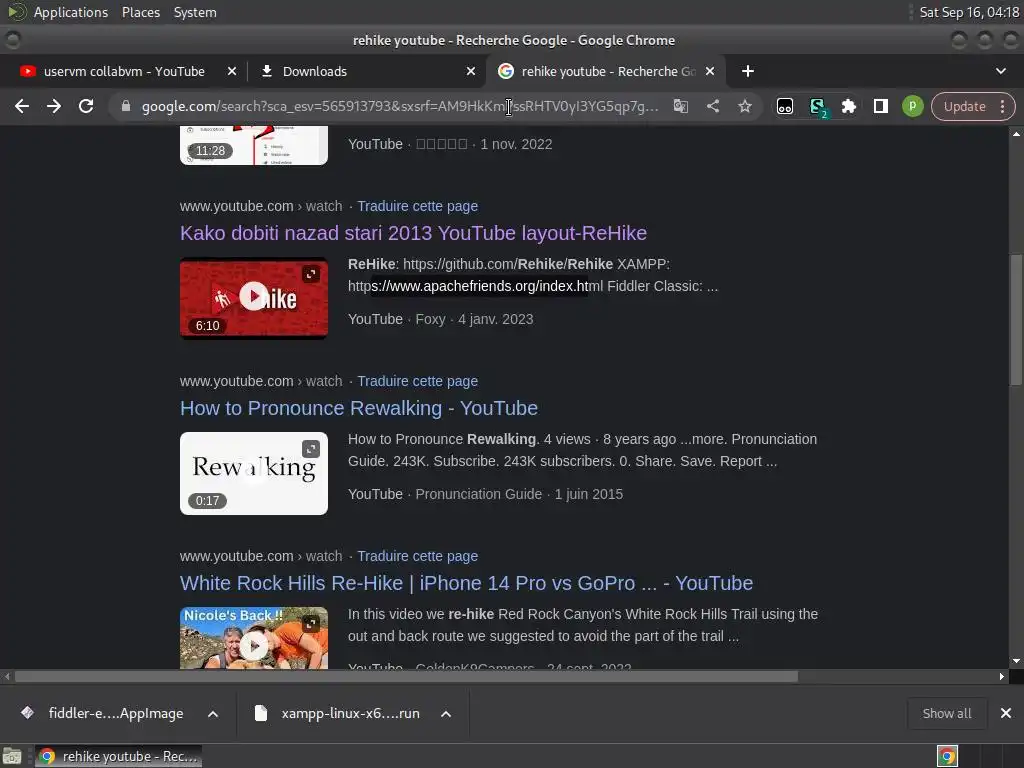Viewport: 1024px width, 768px height.
Task: Click the address bar URL field
Action: 400,106
